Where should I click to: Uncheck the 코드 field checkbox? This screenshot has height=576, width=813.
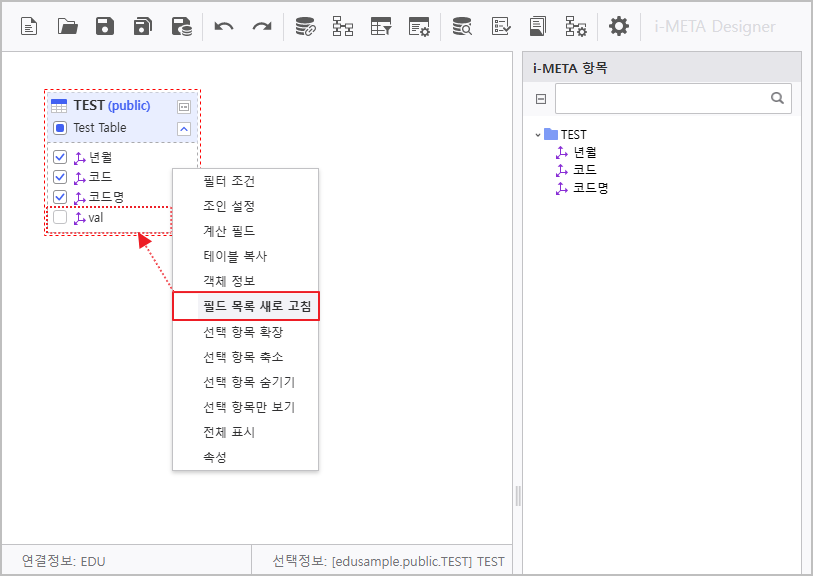(60, 177)
